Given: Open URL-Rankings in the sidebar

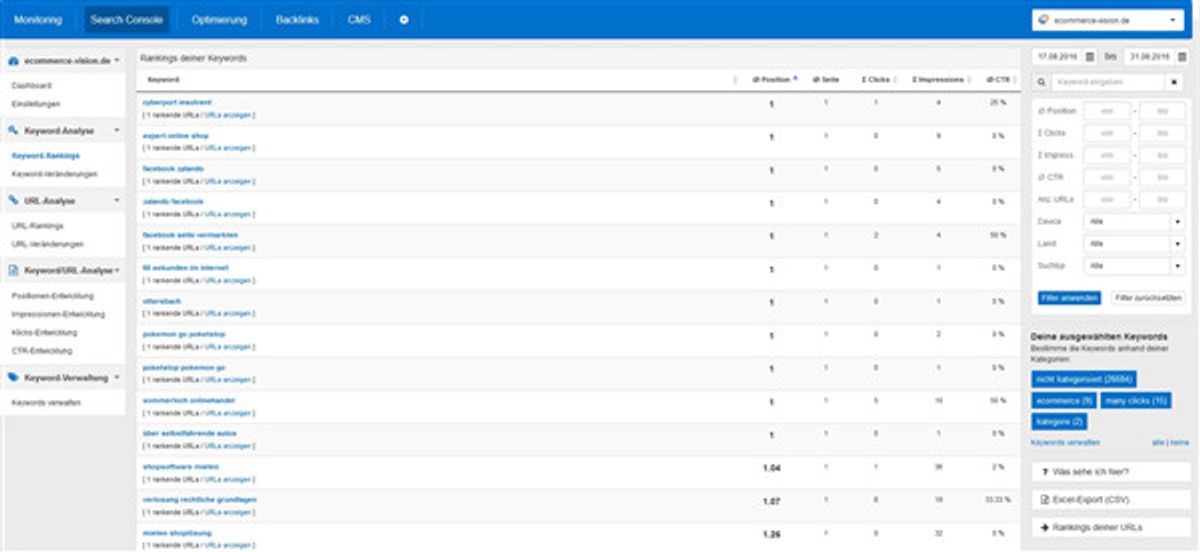Looking at the screenshot, I should 37,226.
